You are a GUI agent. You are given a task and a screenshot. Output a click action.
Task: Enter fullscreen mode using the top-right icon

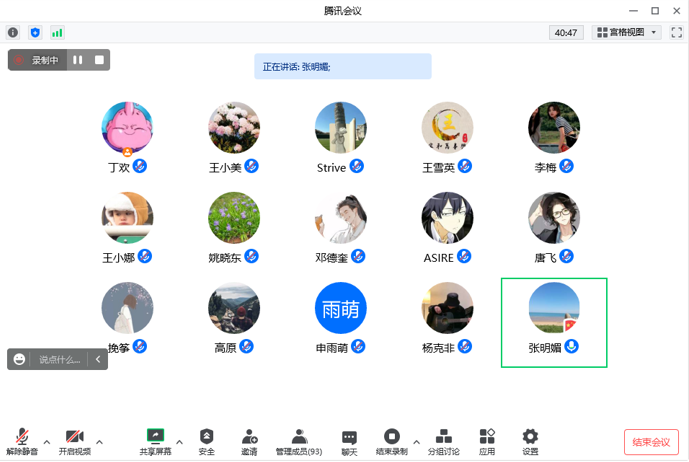(x=677, y=33)
